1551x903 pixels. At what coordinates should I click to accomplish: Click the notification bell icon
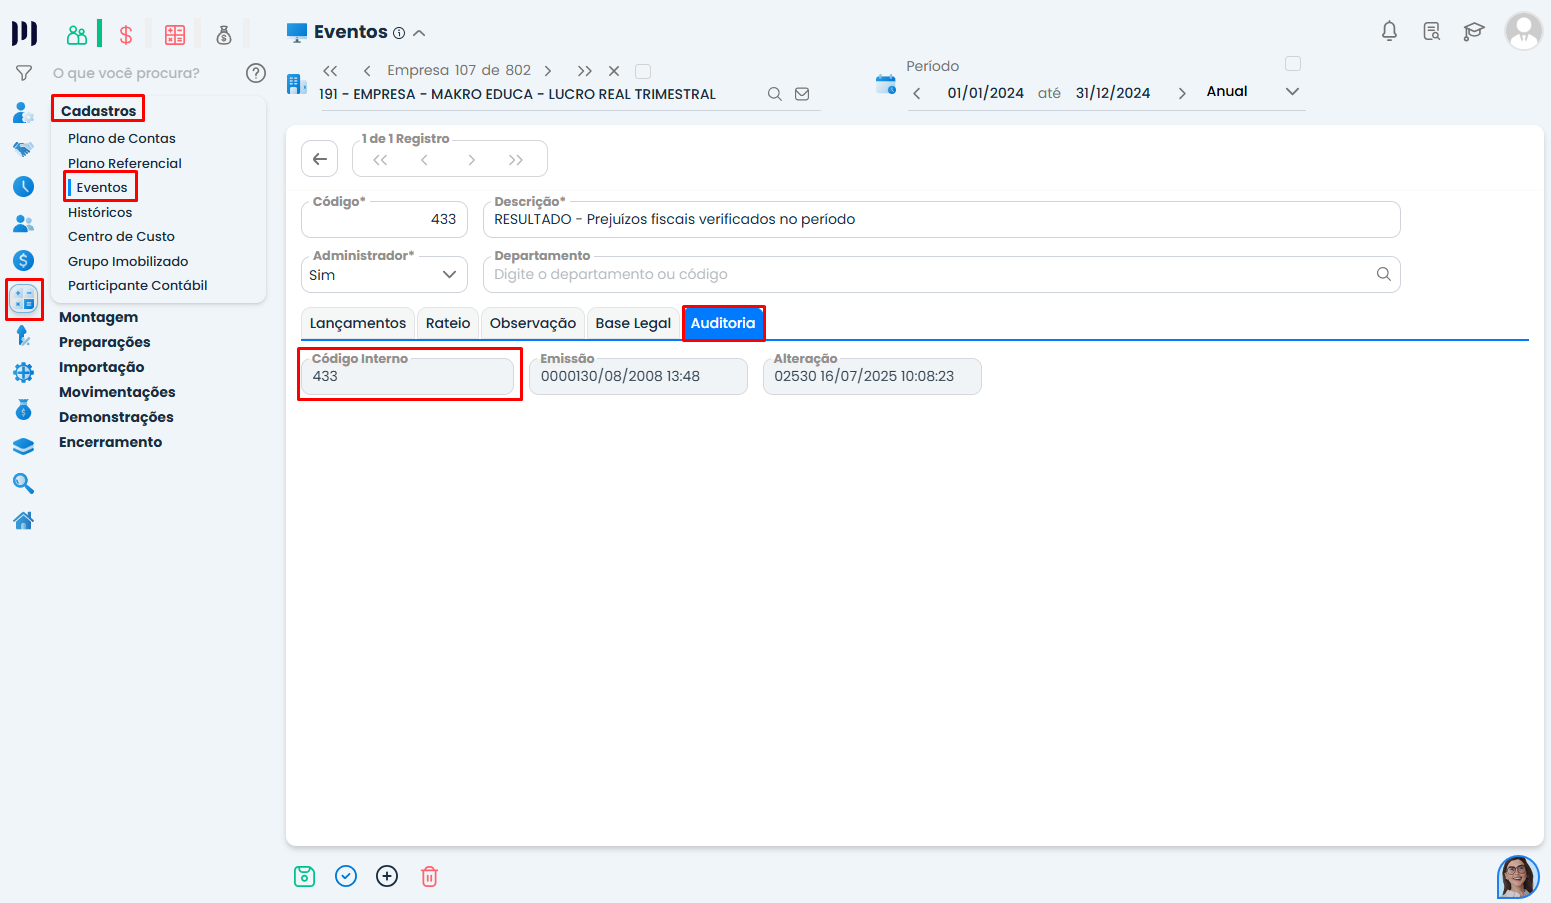pyautogui.click(x=1389, y=32)
